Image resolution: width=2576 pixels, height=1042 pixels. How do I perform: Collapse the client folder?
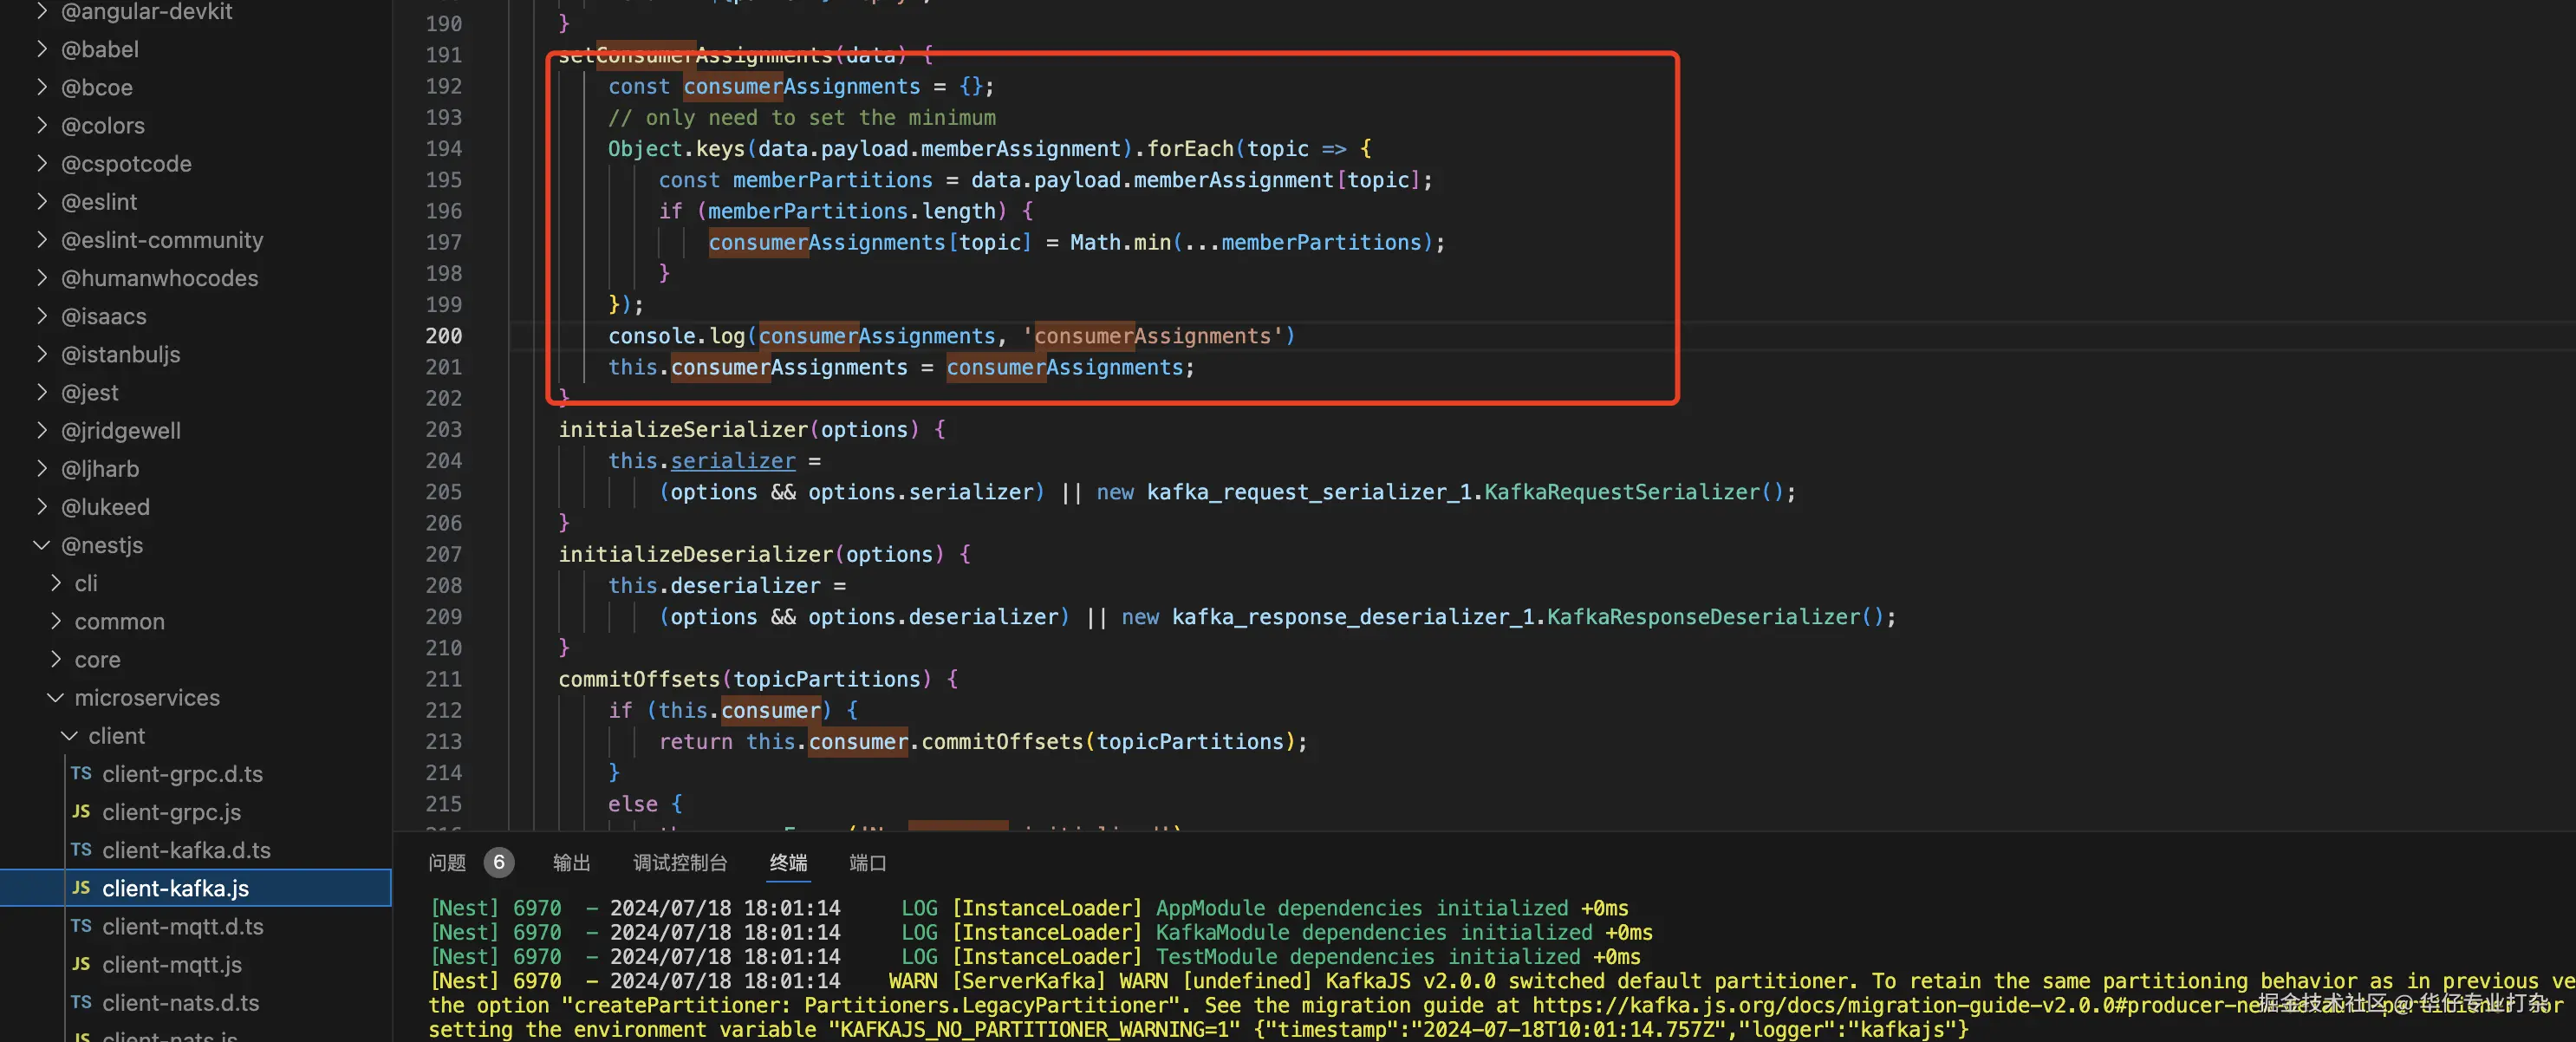tap(69, 736)
